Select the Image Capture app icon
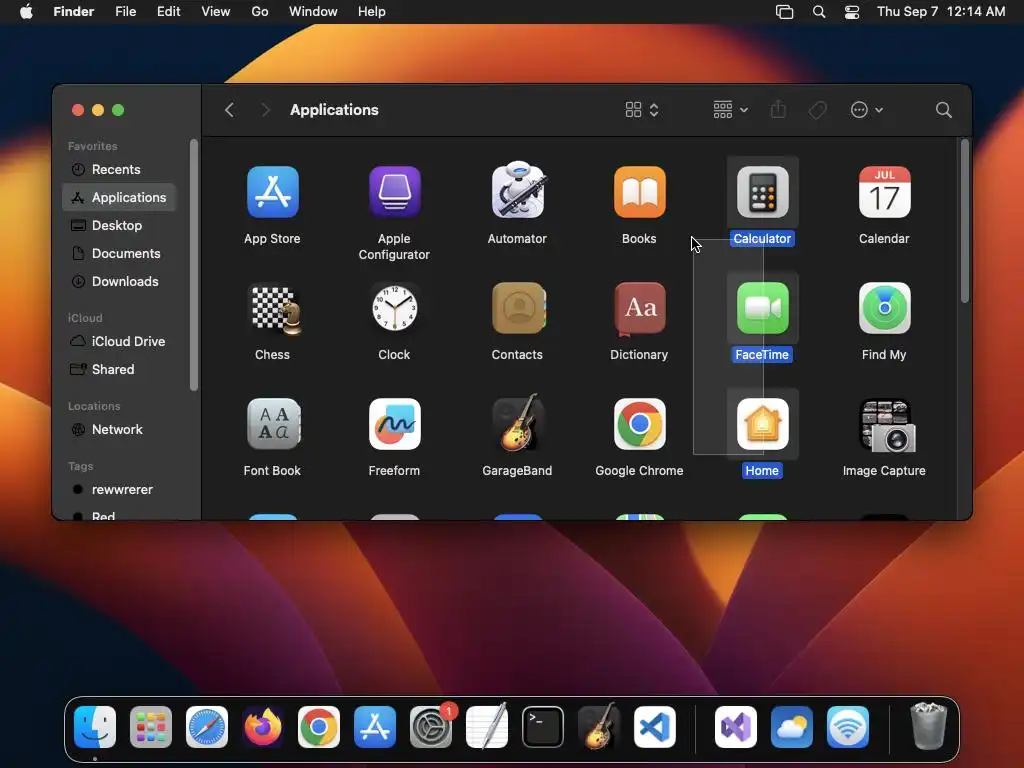1024x768 pixels. [888, 426]
